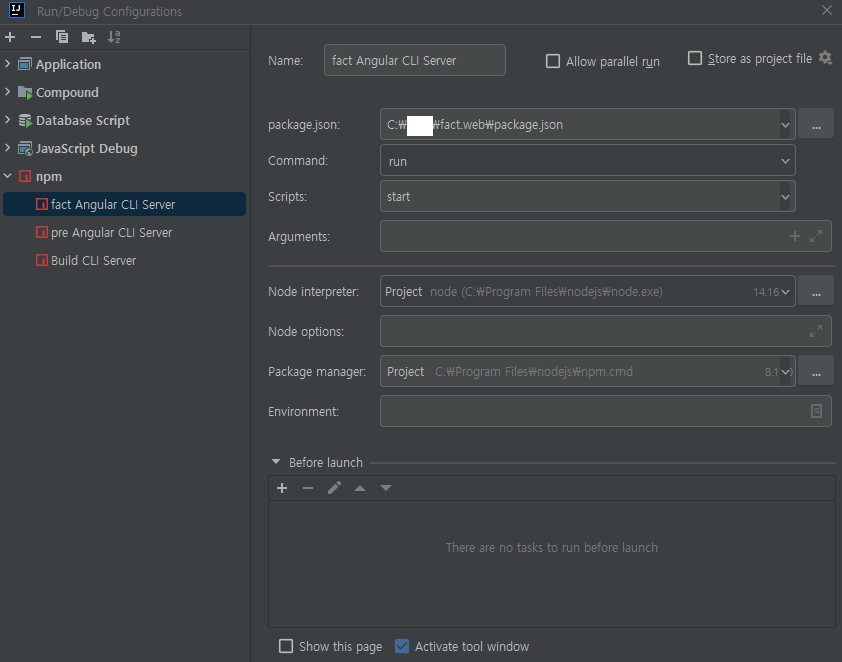Collapse the Before launch section
This screenshot has width=842, height=662.
pos(276,462)
